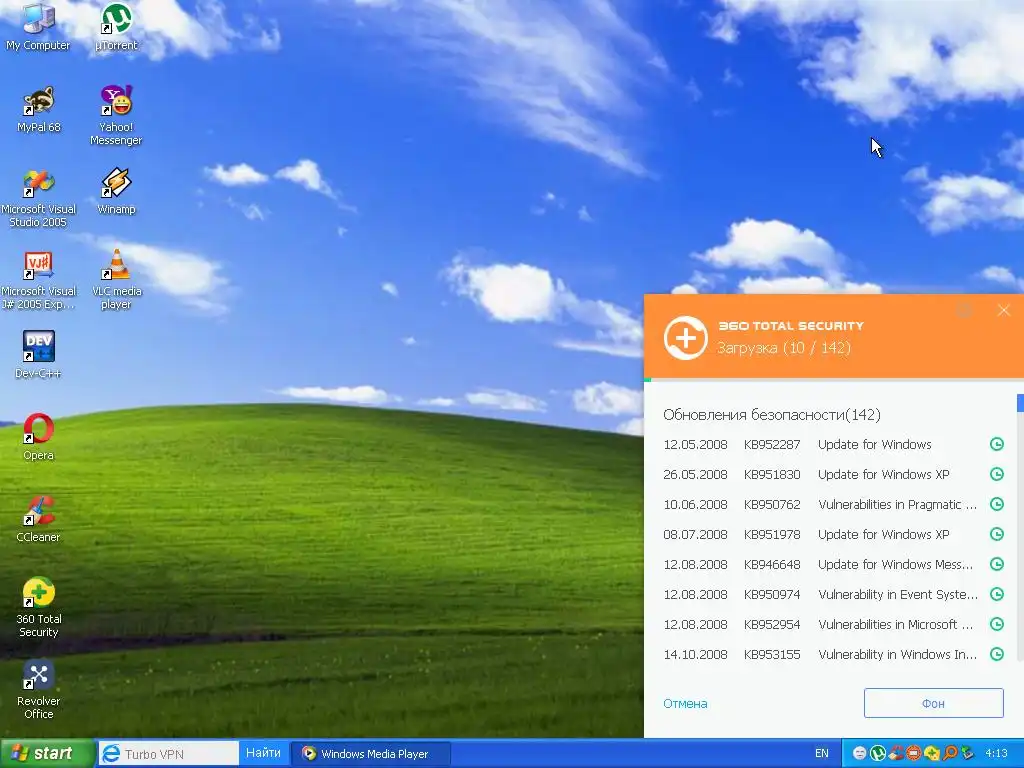Click the 'Загрузка (10 / 142)' status text
This screenshot has height=768, width=1024.
(x=784, y=347)
